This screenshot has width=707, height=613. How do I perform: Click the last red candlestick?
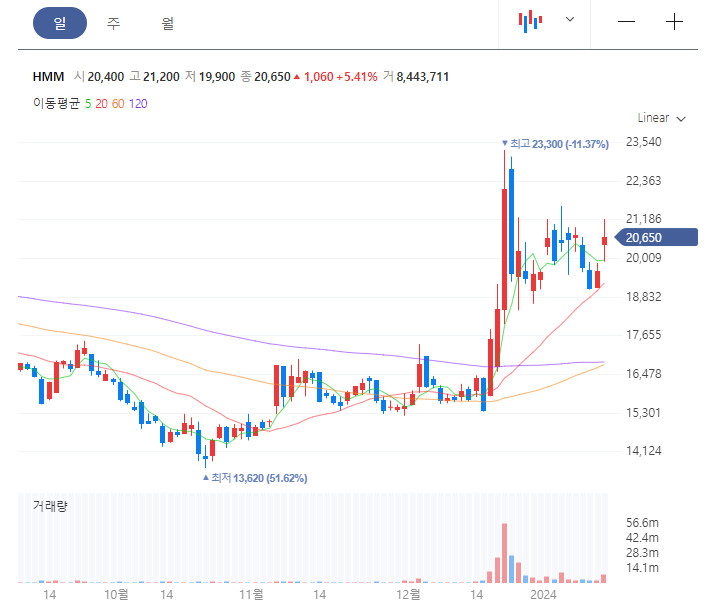[x=605, y=240]
